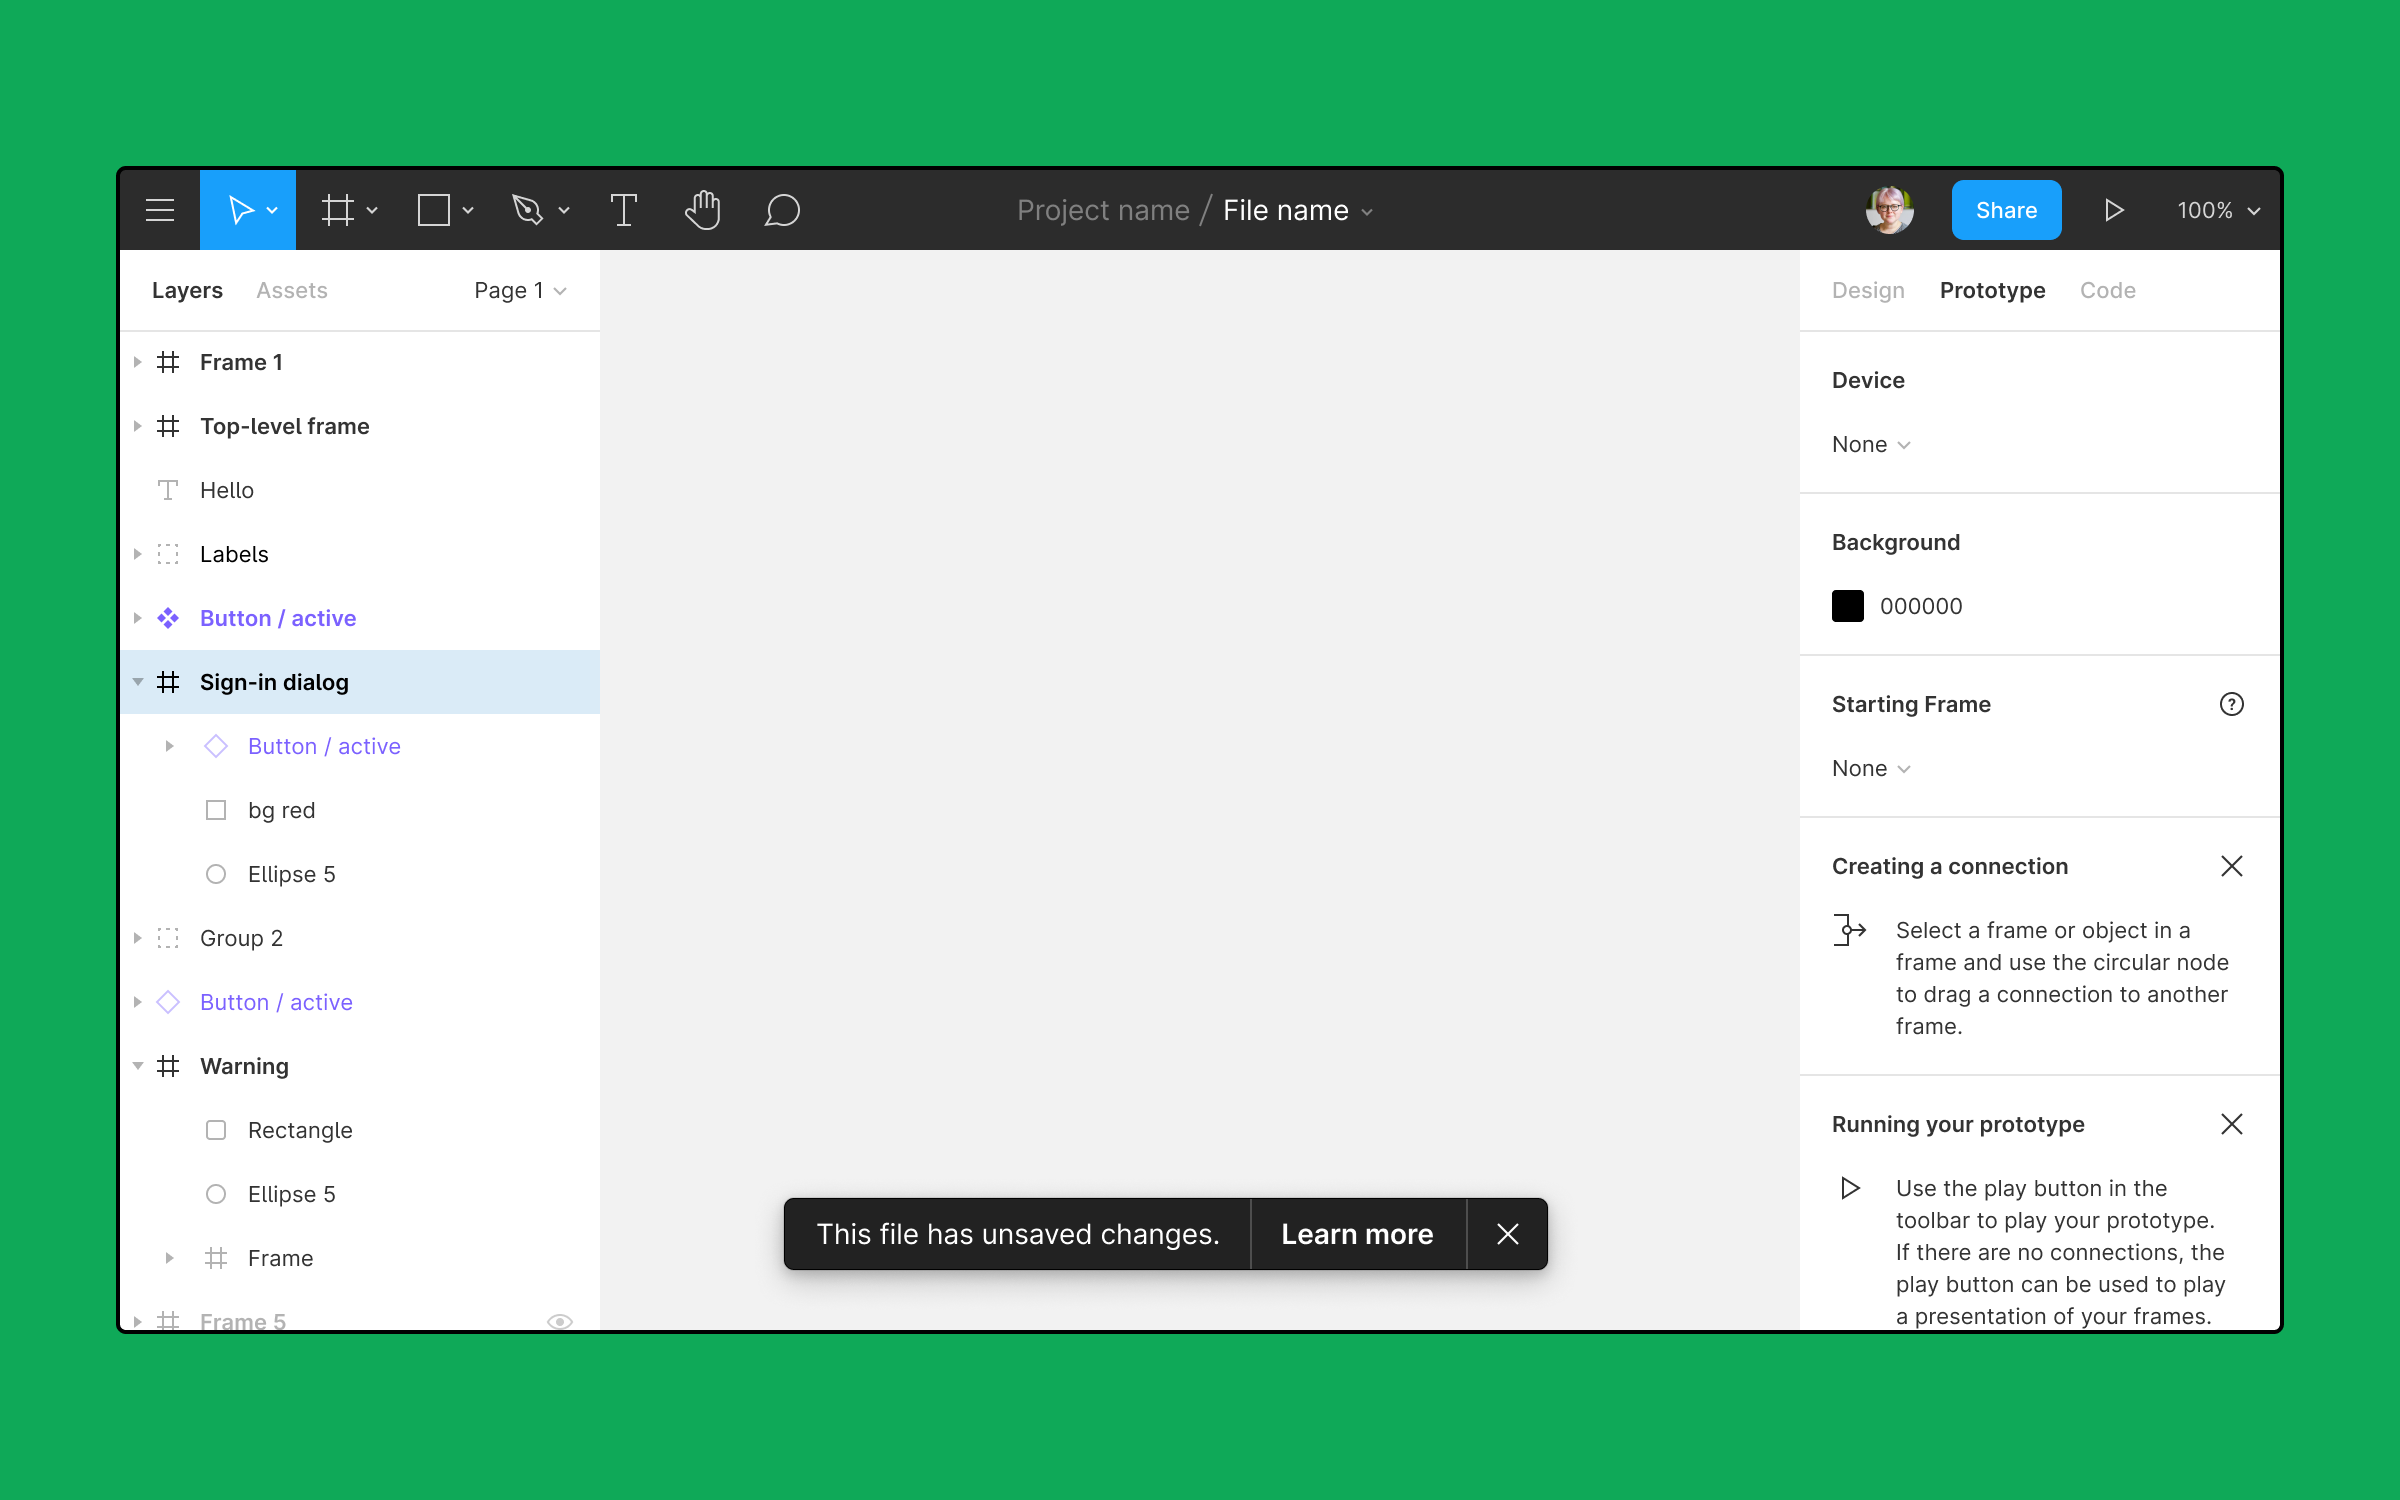Viewport: 2400px width, 1500px height.
Task: Expand the Group 2 layer
Action: click(140, 937)
